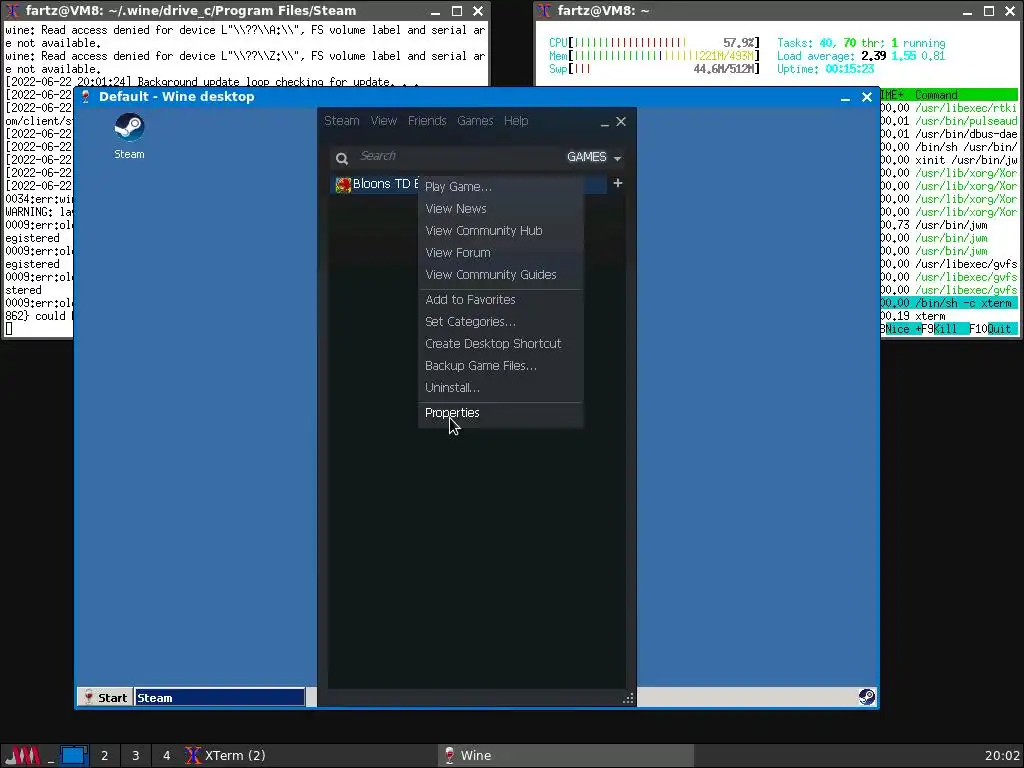Click Add to Favorites
The height and width of the screenshot is (768, 1024).
tap(500, 300)
